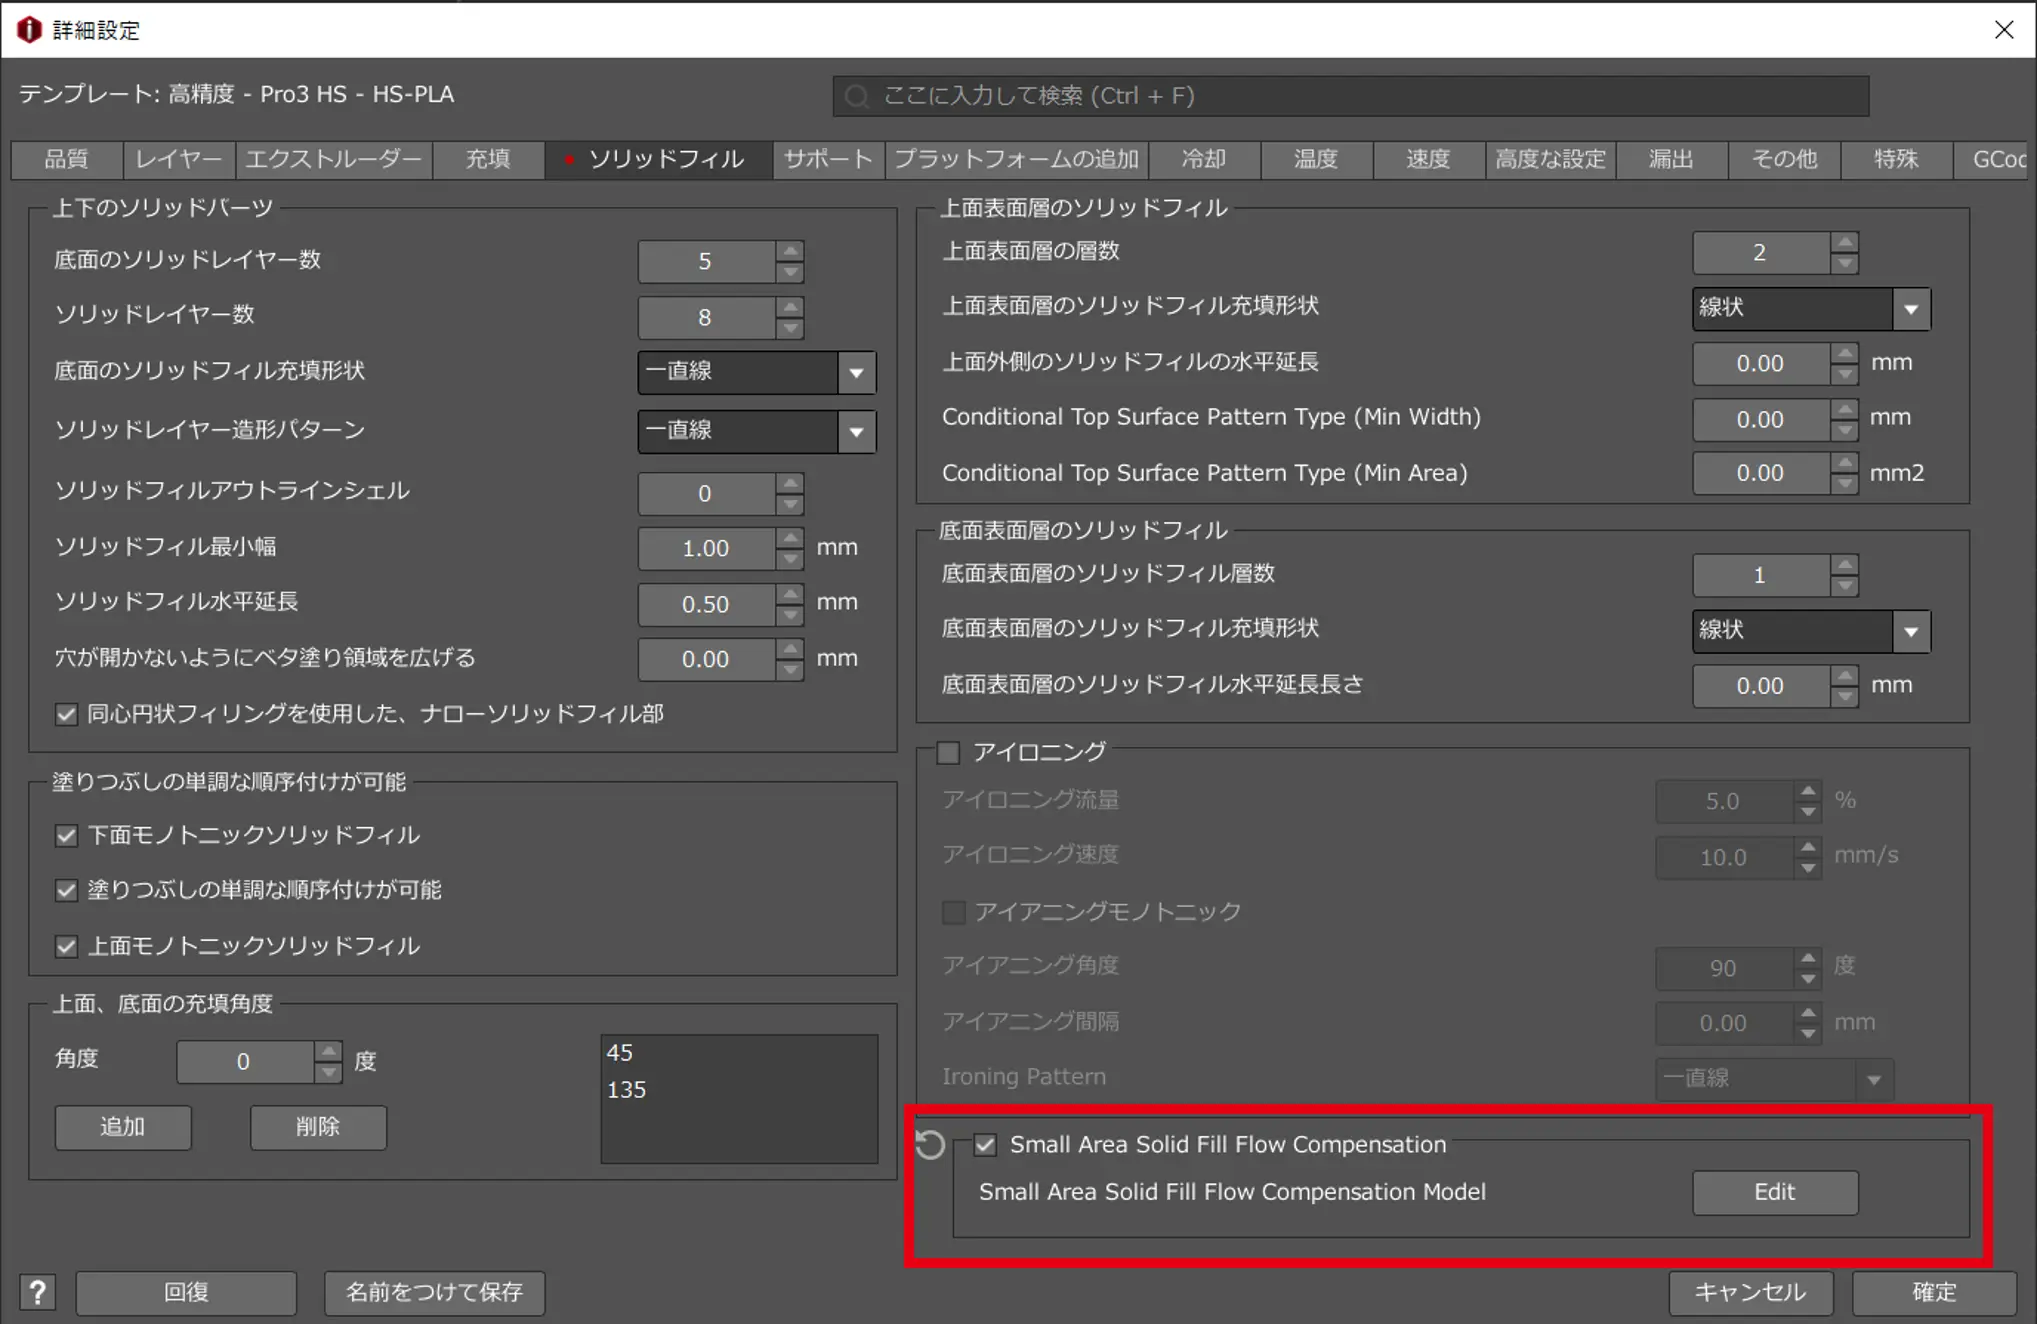
Task: Click the reset arrow beside Small Area Compensation
Action: click(930, 1144)
